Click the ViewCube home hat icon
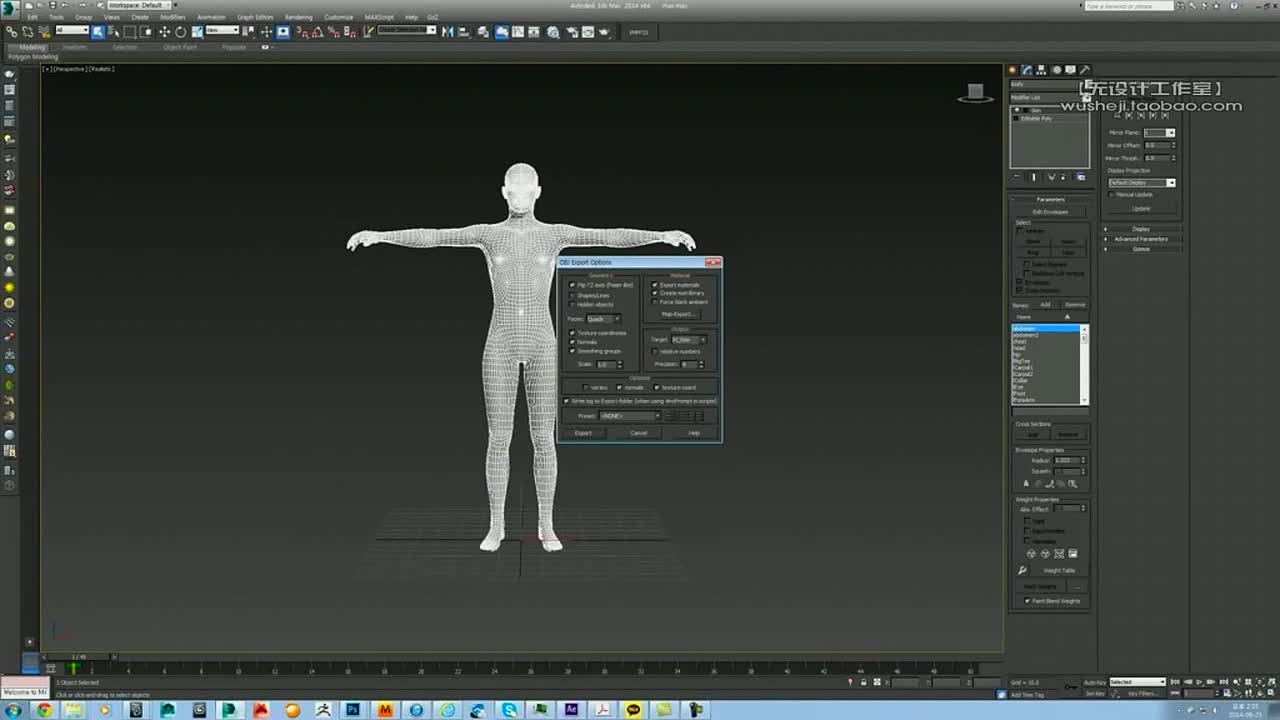The width and height of the screenshot is (1280, 720). coord(975,92)
